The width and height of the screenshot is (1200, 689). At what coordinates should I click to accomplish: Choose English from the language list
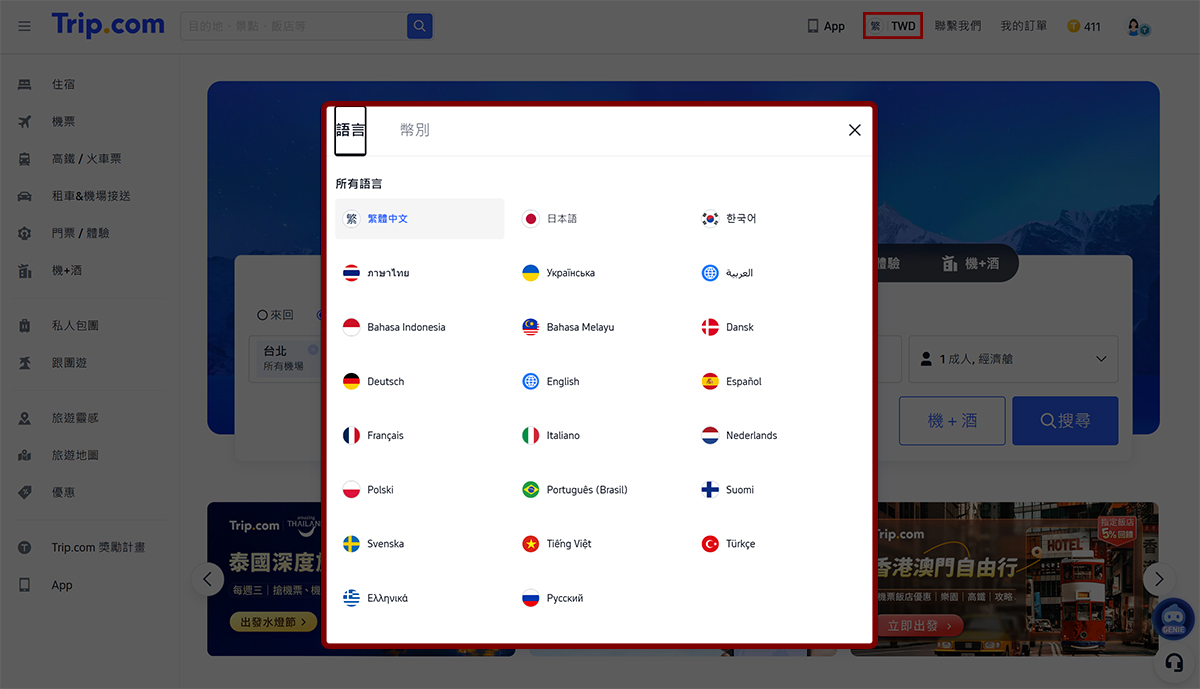click(562, 382)
